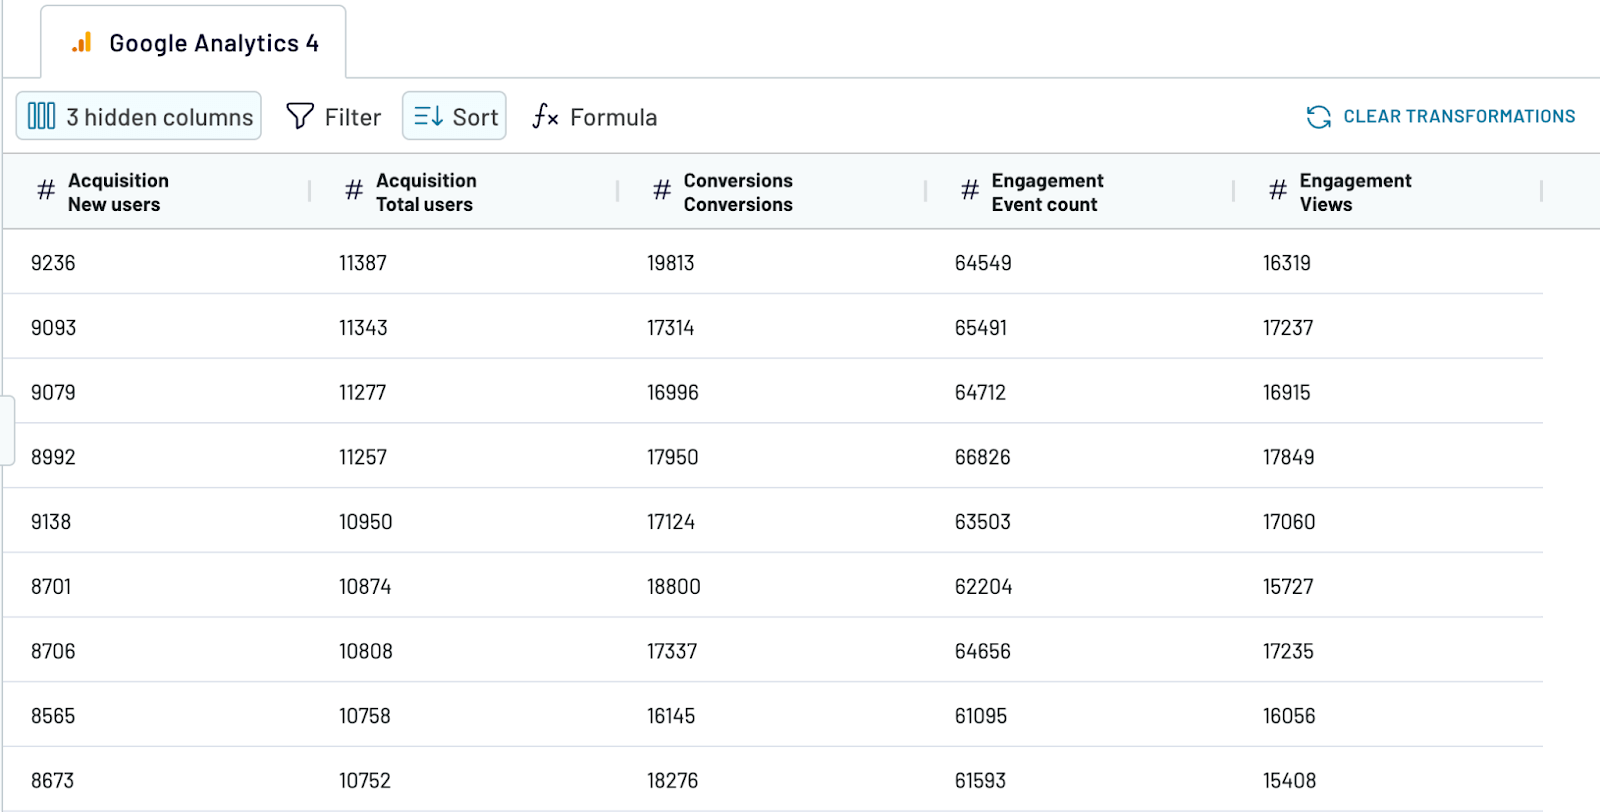The width and height of the screenshot is (1600, 812).
Task: Click the refresh icon beside Clear Transformations
Action: tap(1319, 117)
